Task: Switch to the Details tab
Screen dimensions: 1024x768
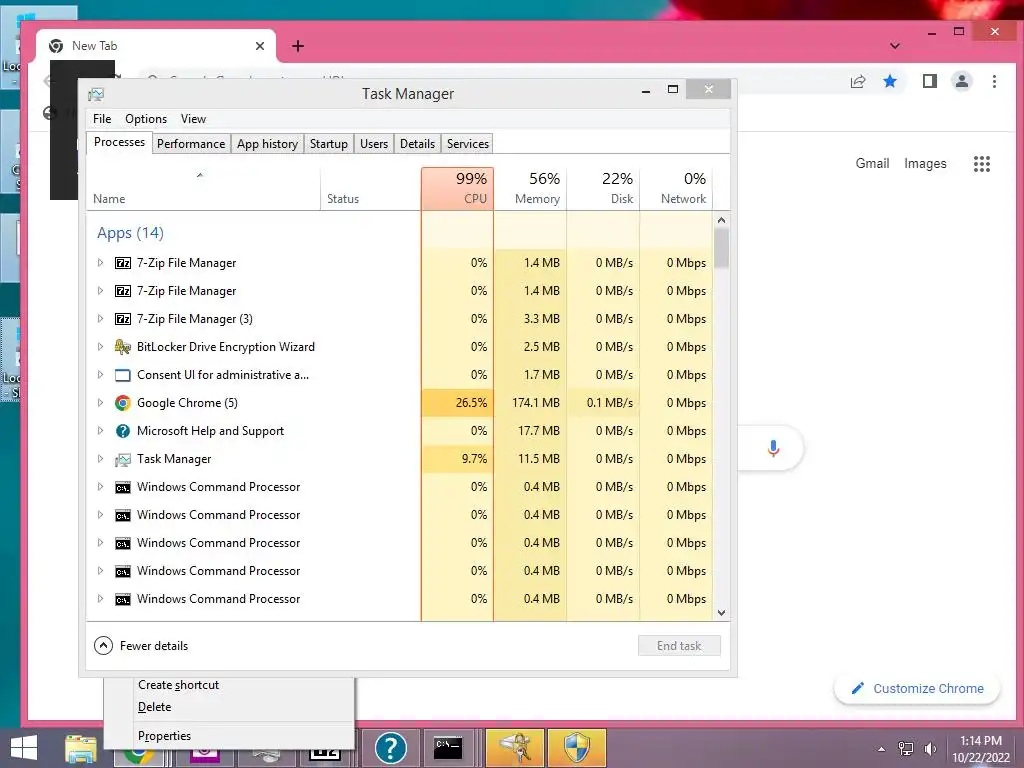Action: [417, 144]
